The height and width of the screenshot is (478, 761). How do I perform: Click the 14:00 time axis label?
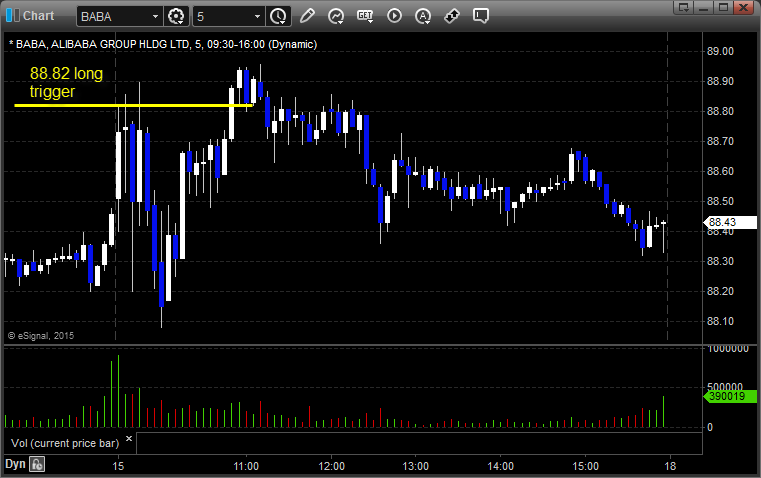pos(500,466)
